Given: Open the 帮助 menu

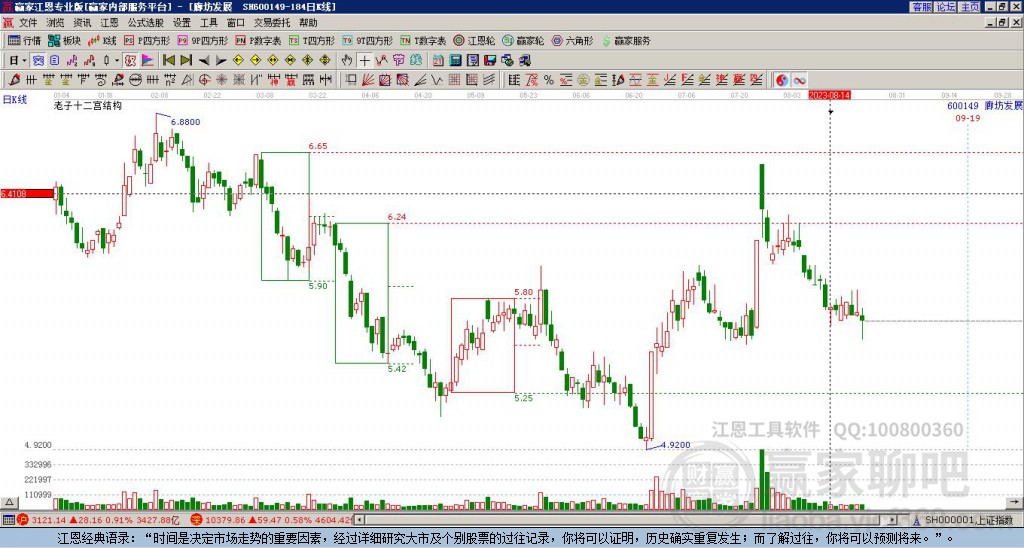Looking at the screenshot, I should click(308, 23).
